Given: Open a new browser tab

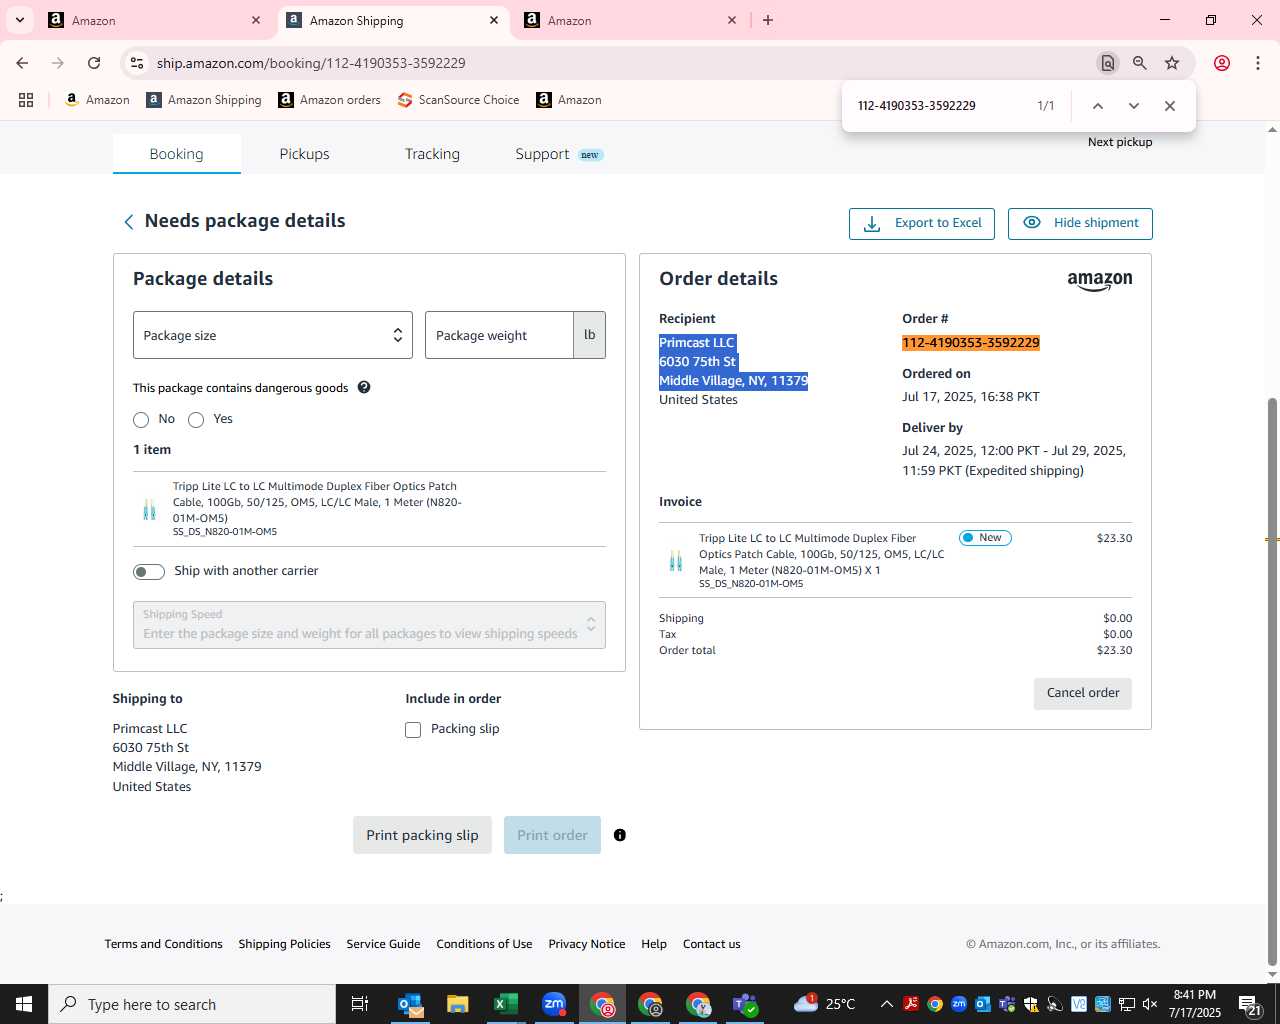Looking at the screenshot, I should click(768, 20).
